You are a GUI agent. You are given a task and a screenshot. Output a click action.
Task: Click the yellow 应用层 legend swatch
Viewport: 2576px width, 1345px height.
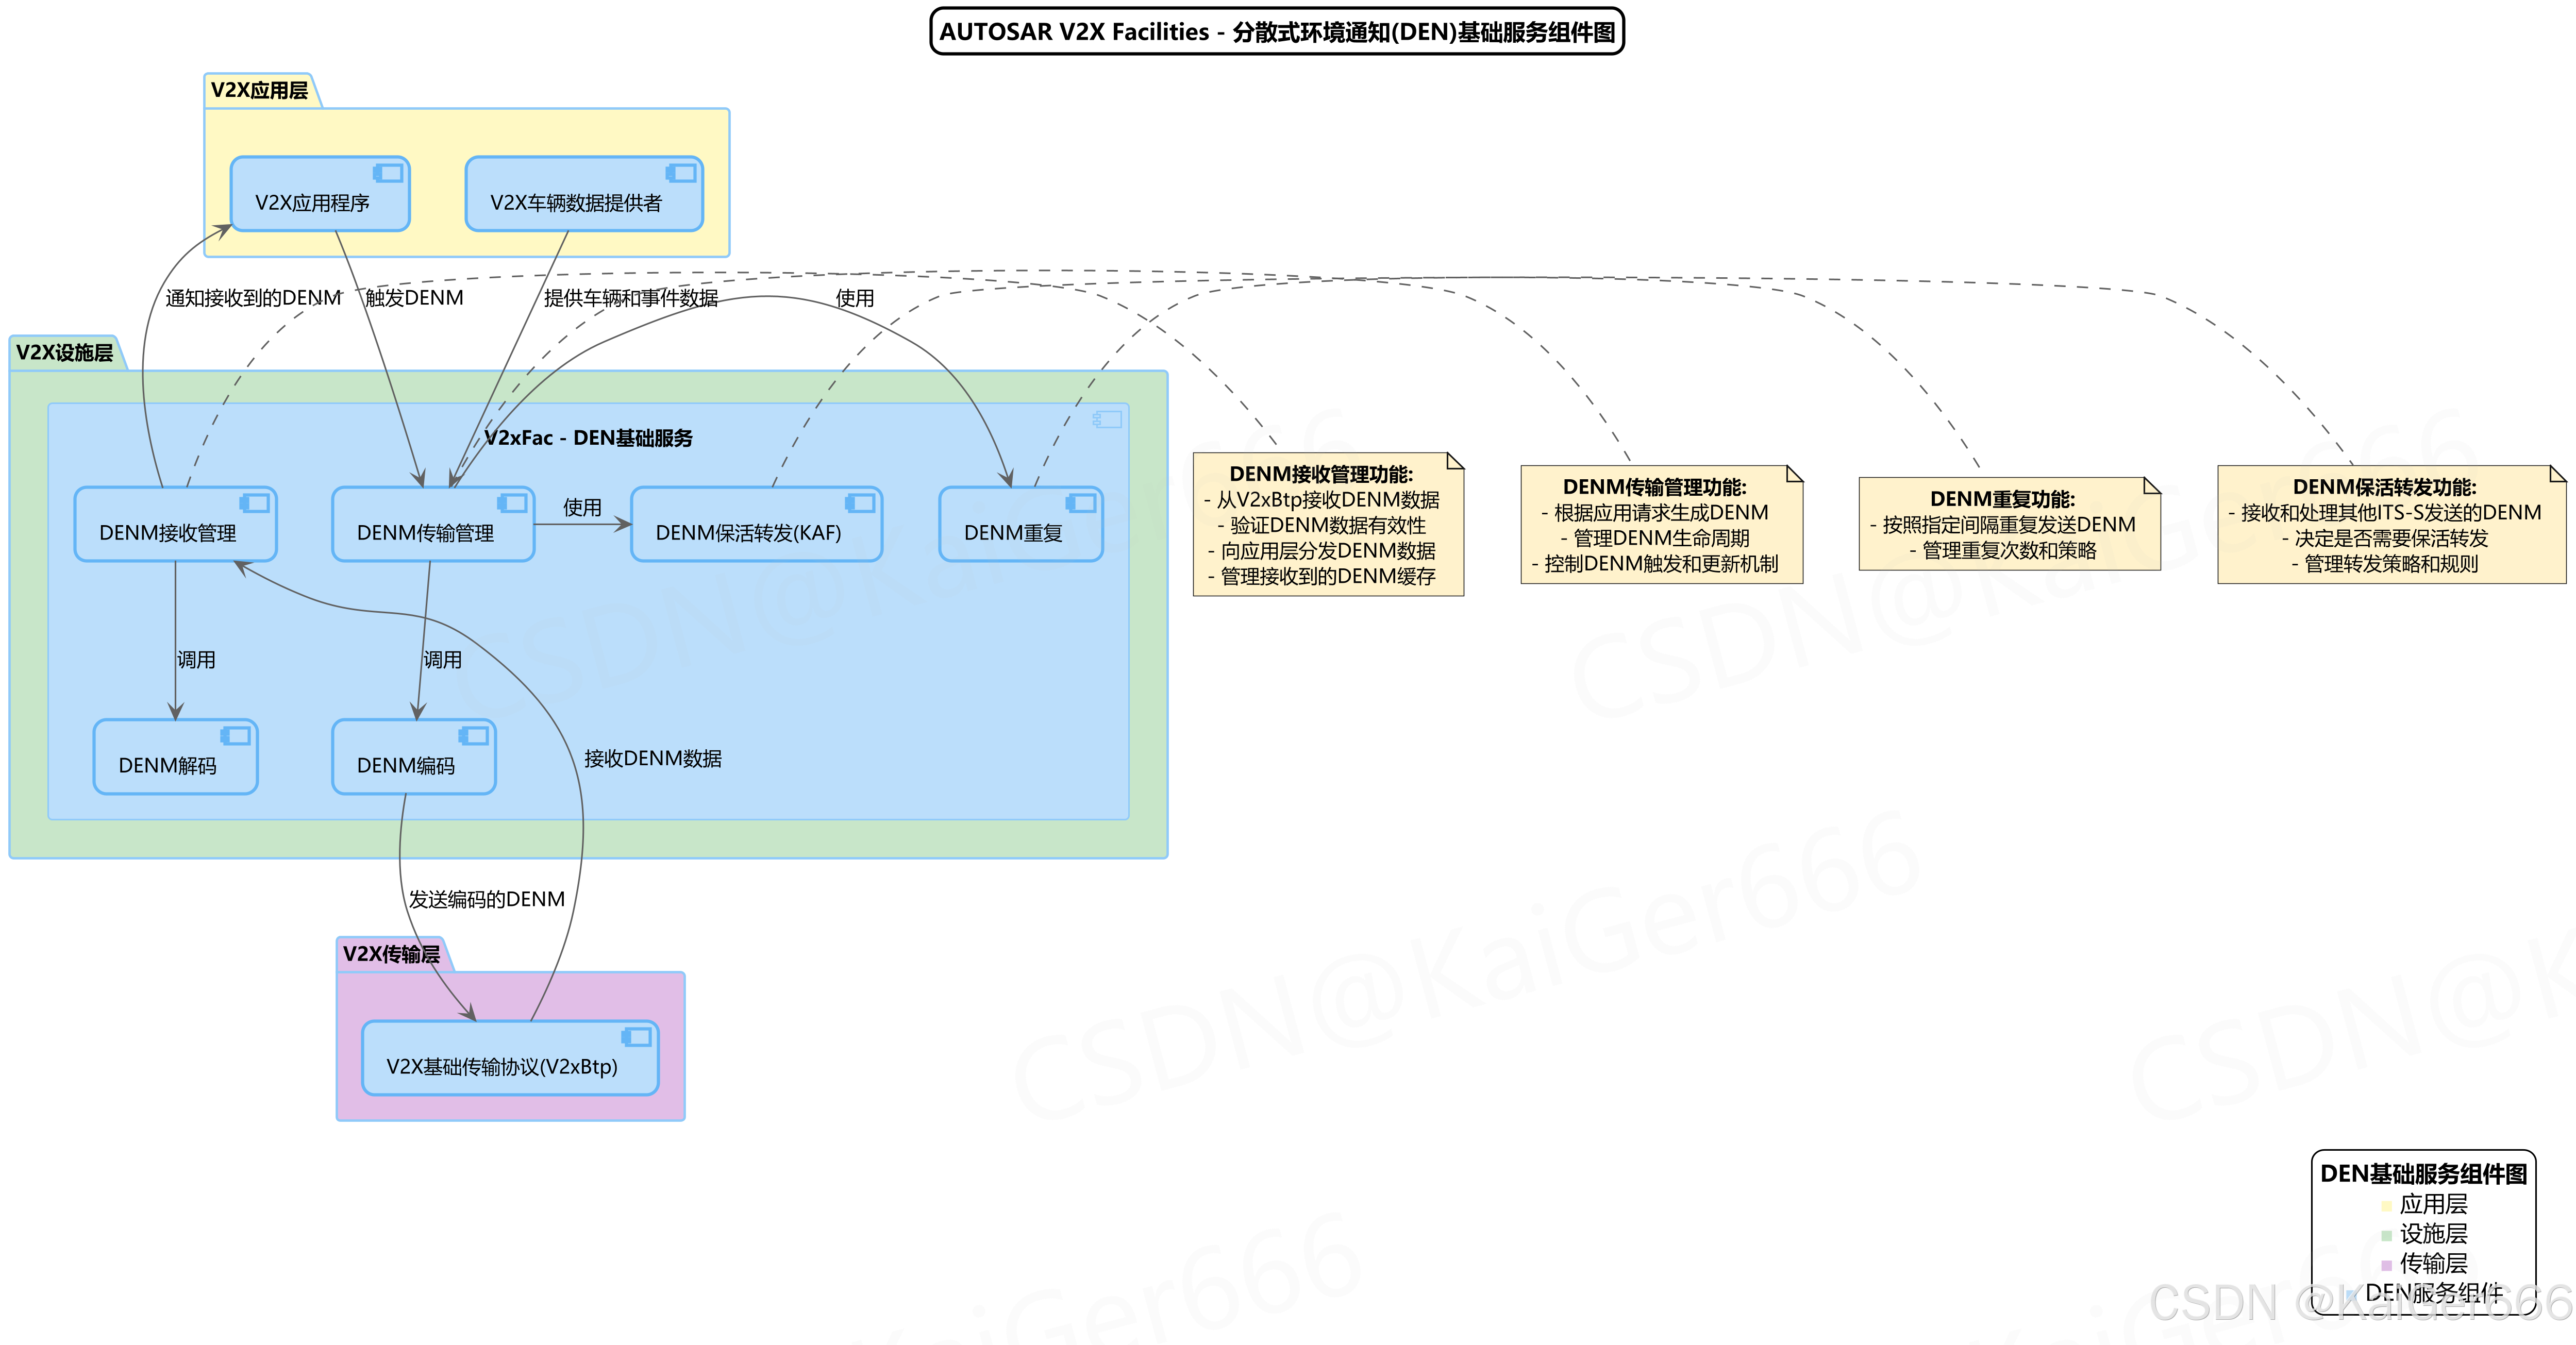(2386, 1206)
